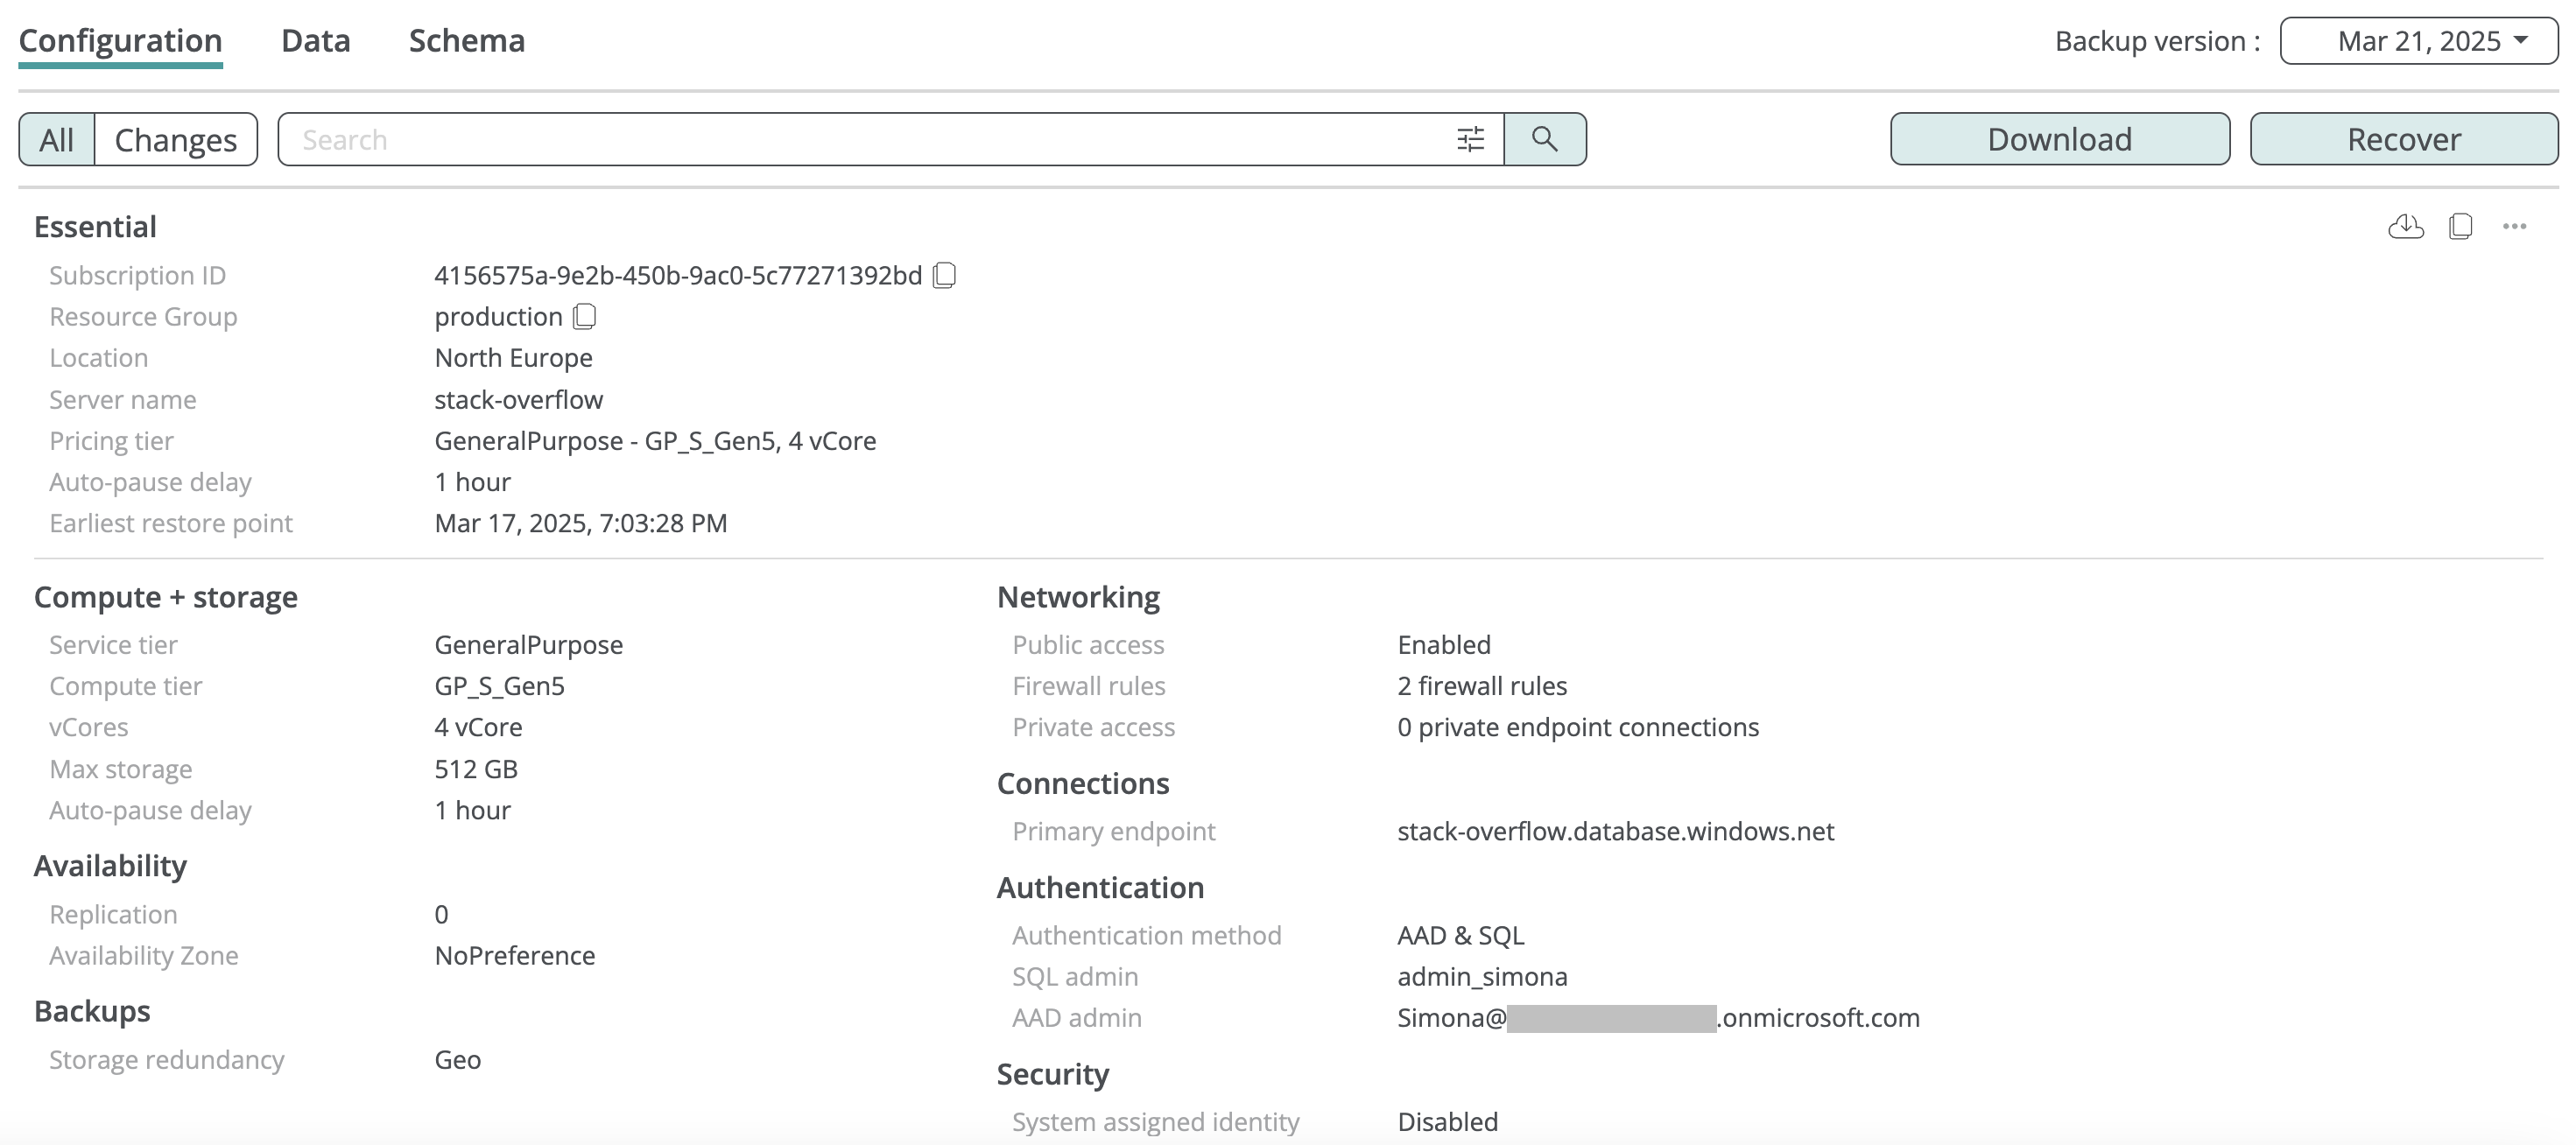Image resolution: width=2576 pixels, height=1145 pixels.
Task: Click the Download button
Action: [2059, 139]
